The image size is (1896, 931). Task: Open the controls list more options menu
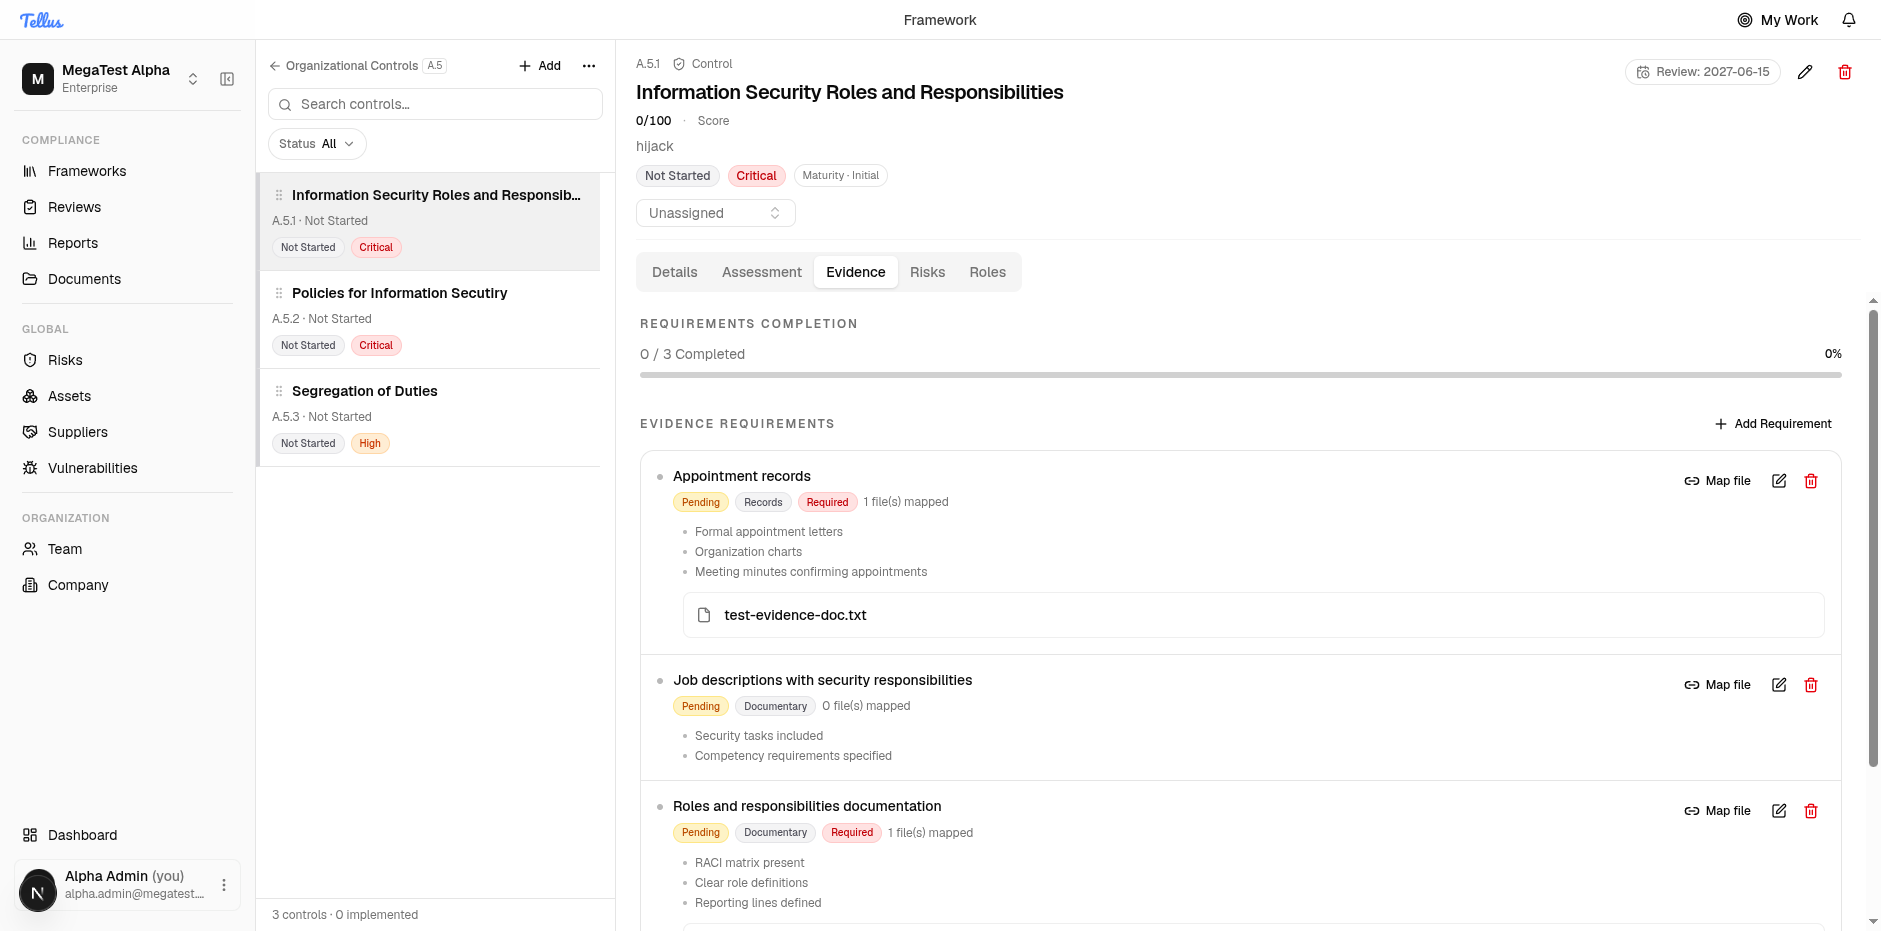point(589,66)
